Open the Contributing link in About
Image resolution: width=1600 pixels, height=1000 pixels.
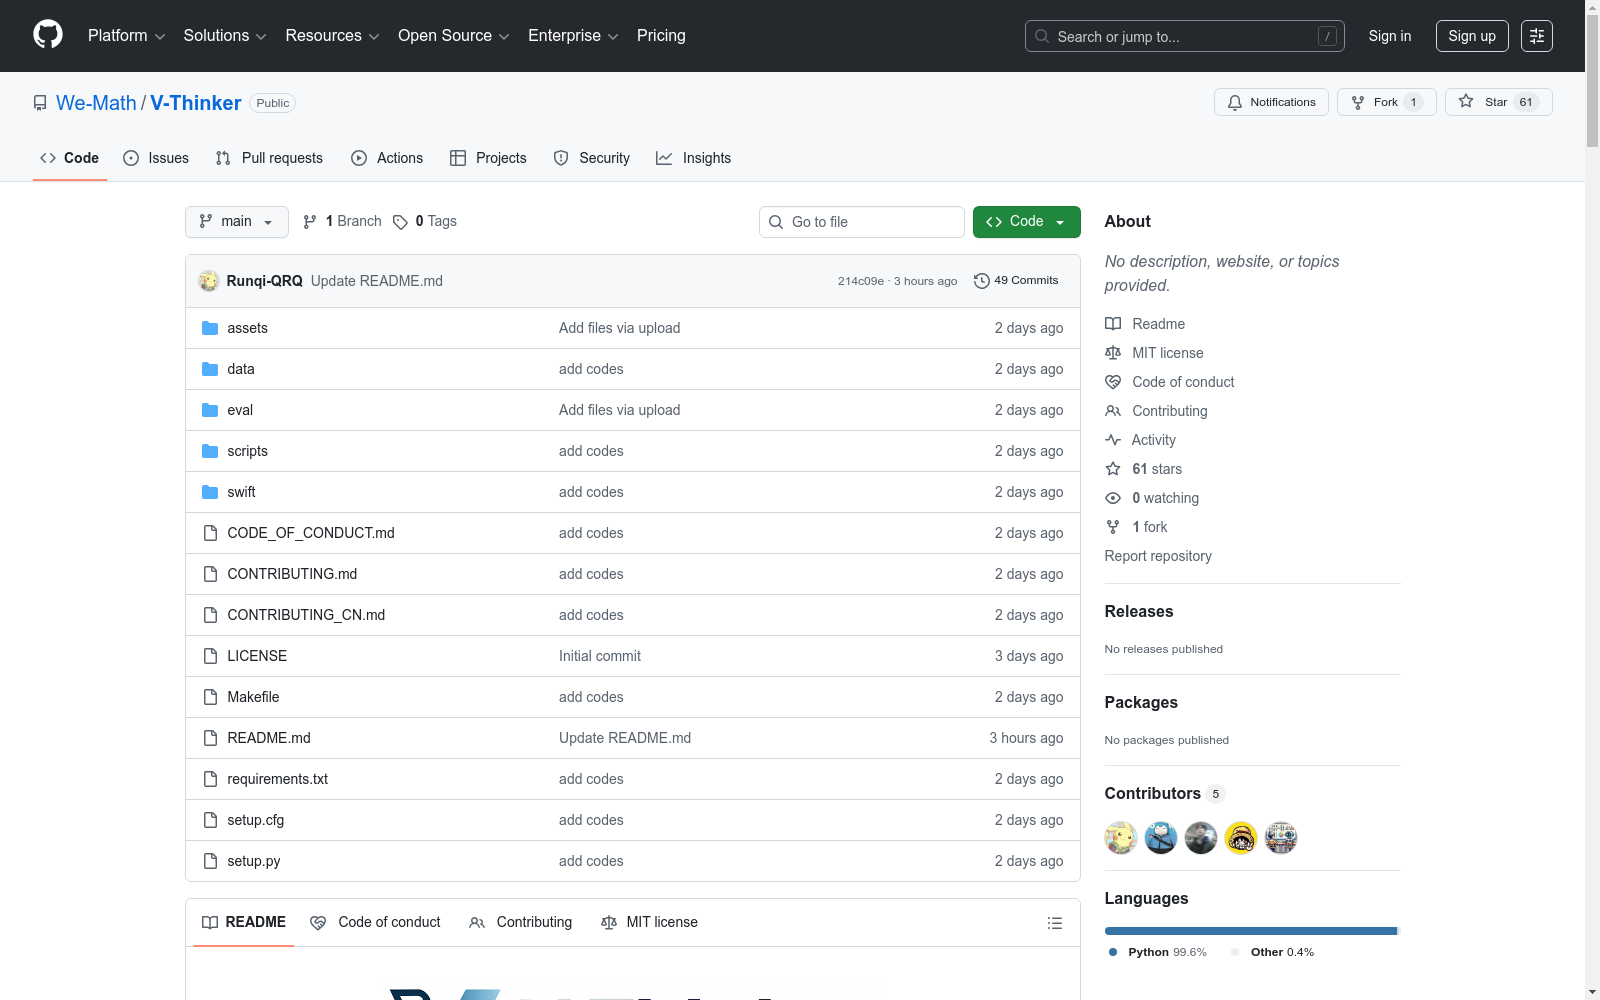click(1156, 411)
